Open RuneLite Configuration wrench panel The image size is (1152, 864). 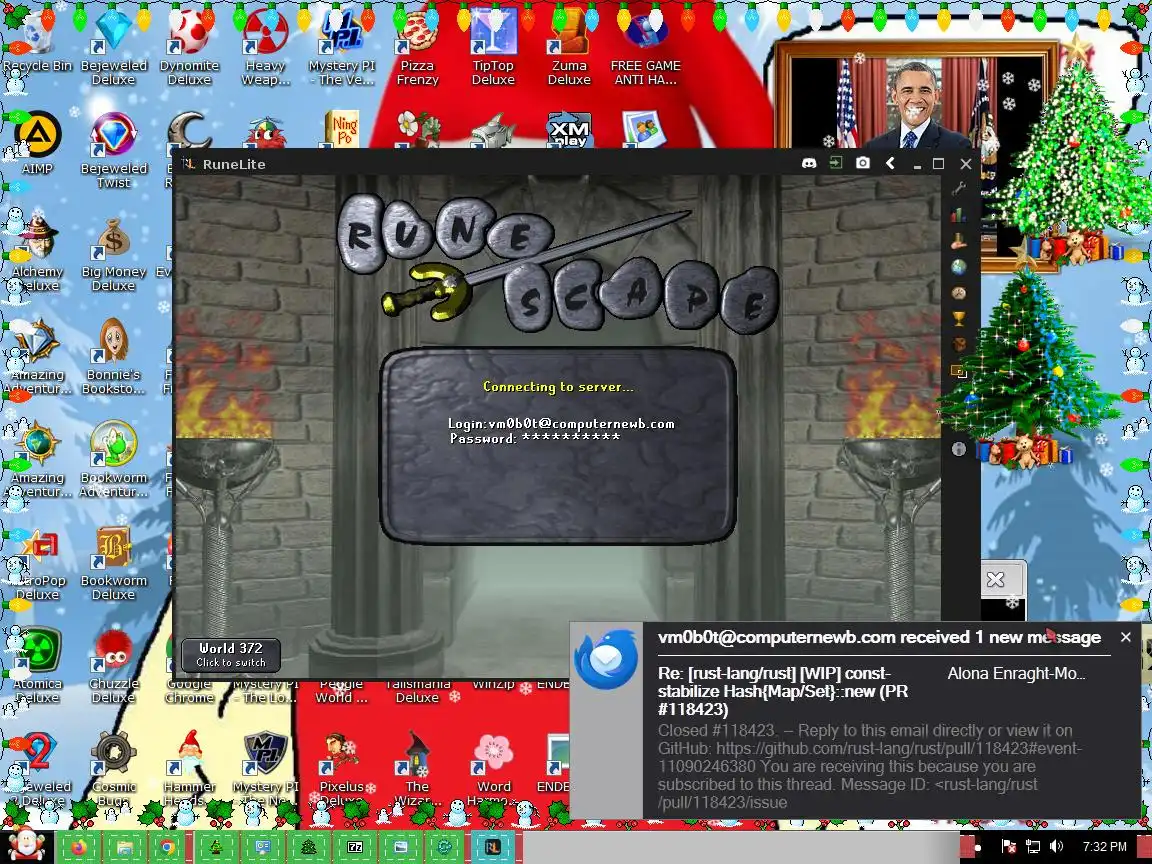[958, 189]
